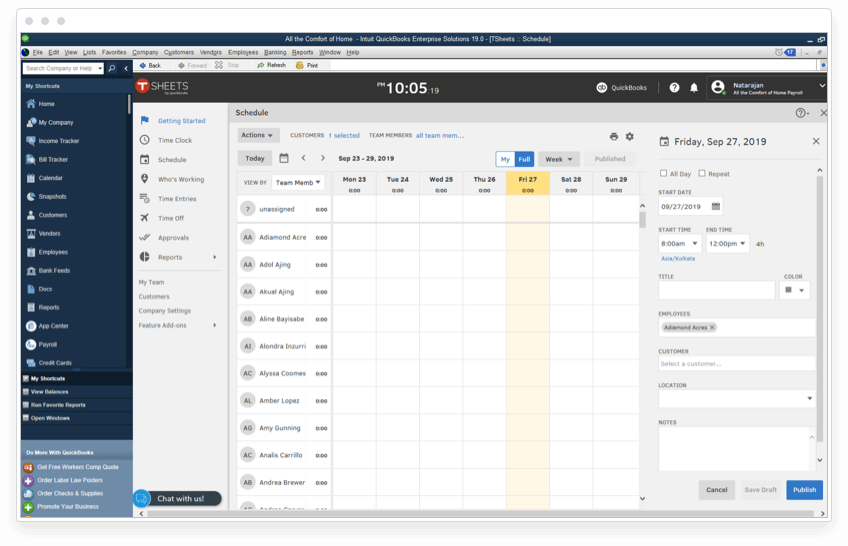Open the Week view dropdown

(x=559, y=159)
